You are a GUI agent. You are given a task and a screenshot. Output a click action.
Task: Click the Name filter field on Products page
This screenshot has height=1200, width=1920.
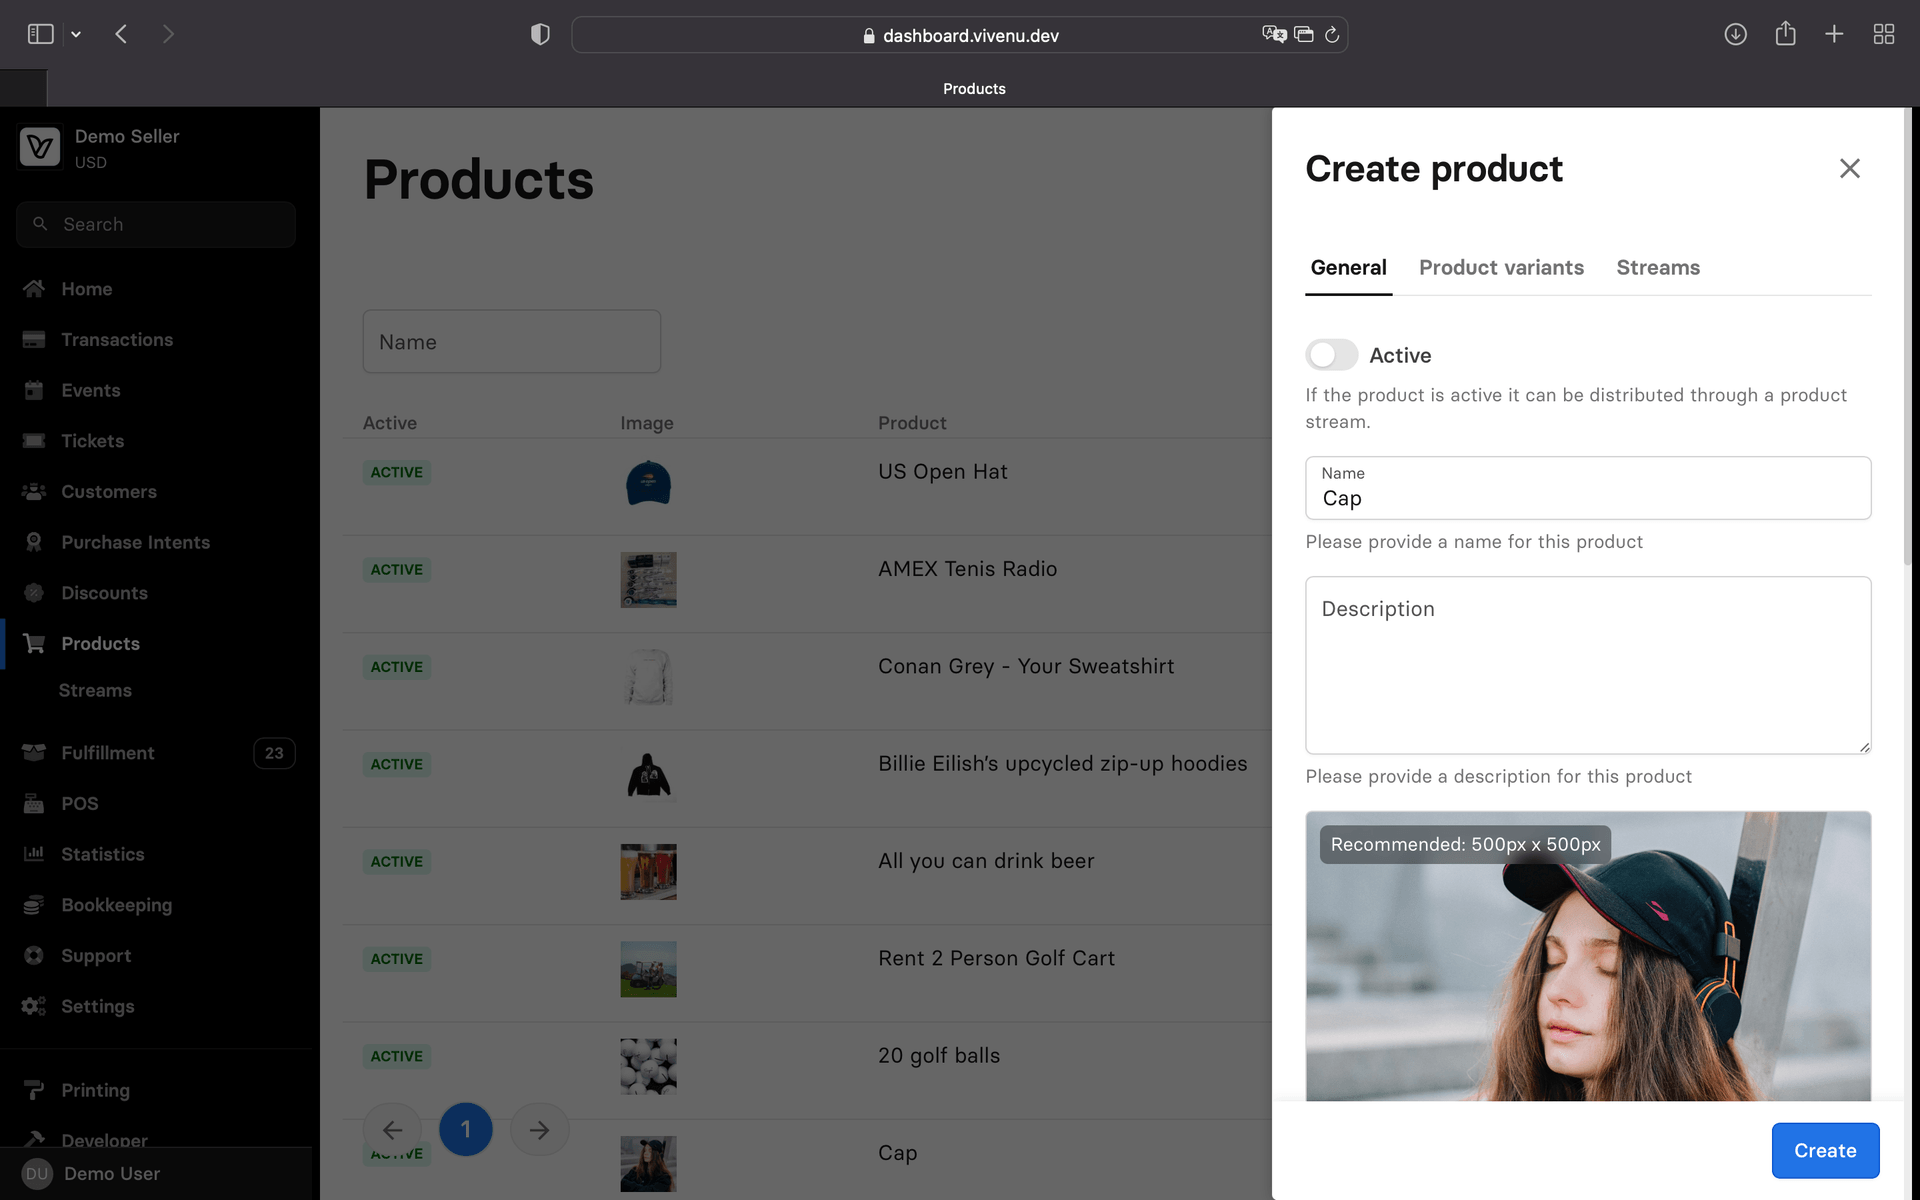511,342
